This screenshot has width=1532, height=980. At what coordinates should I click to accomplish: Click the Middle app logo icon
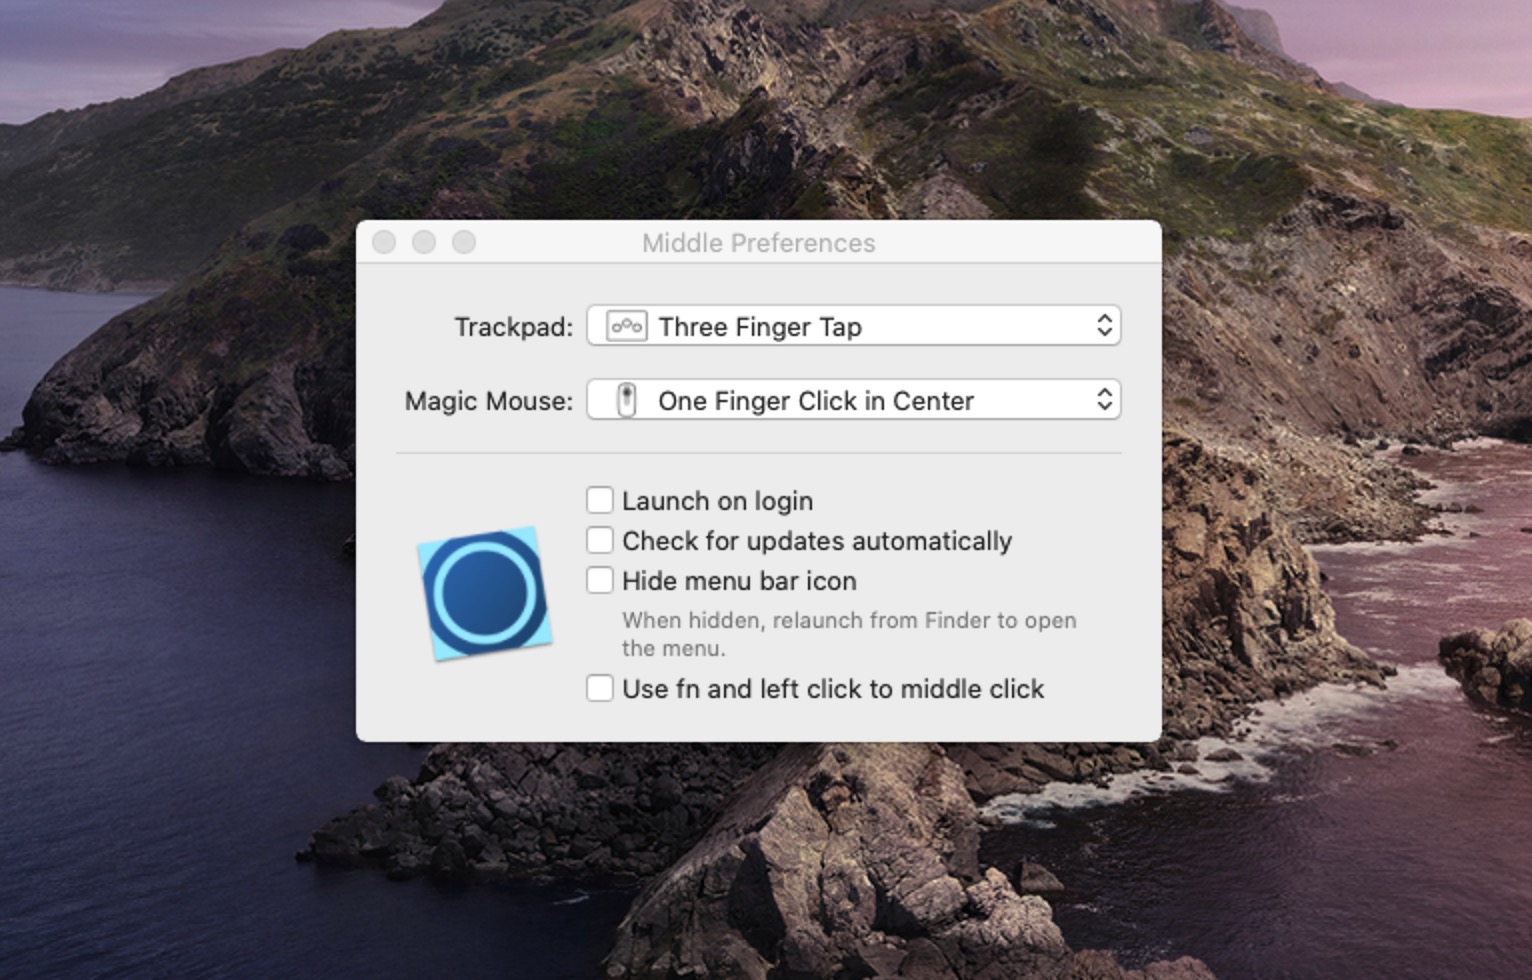tap(485, 593)
